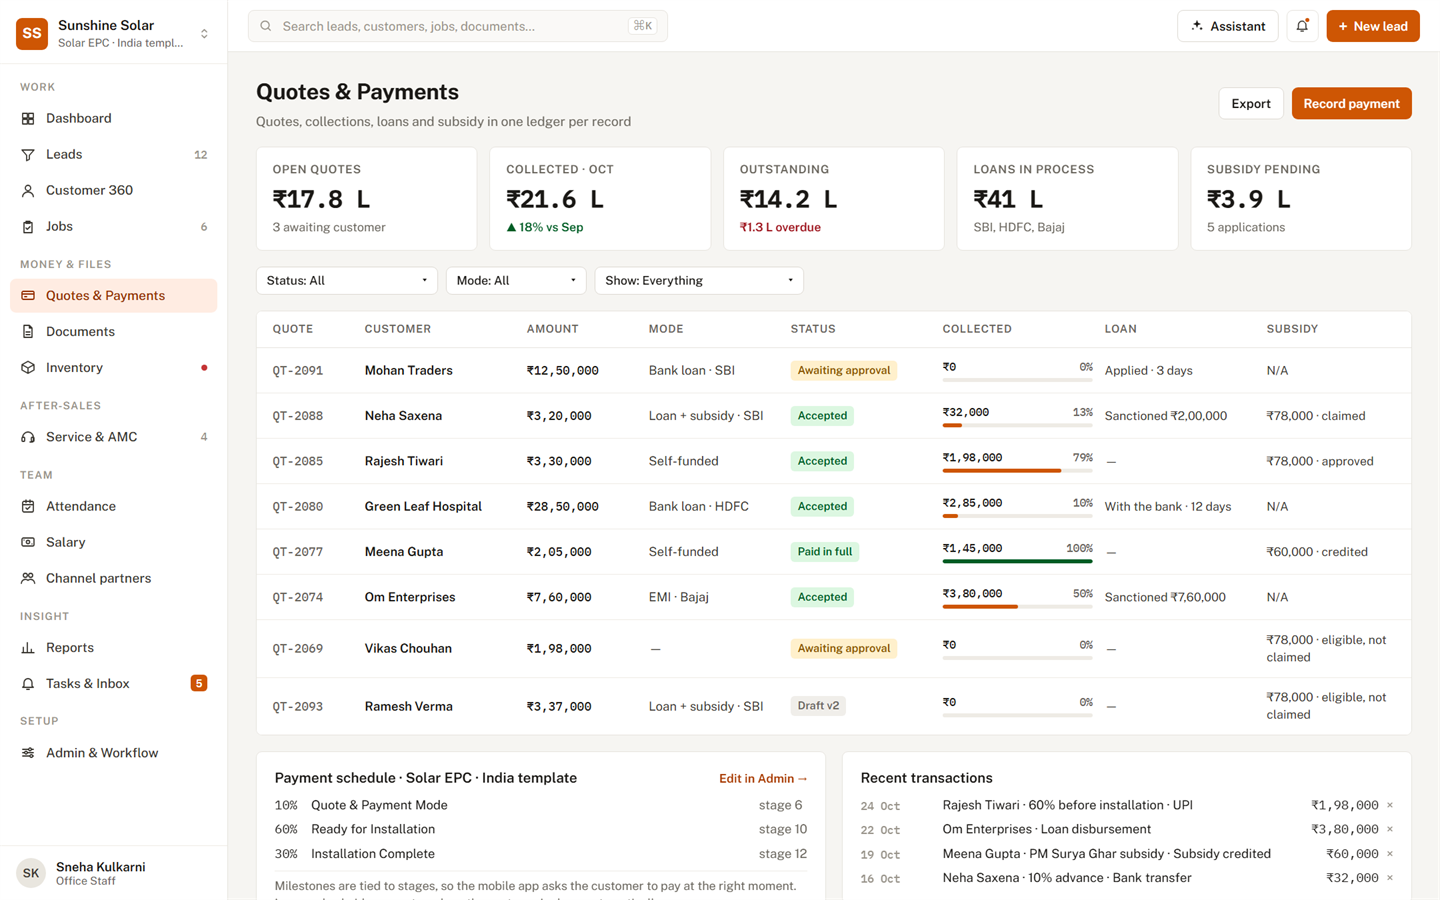This screenshot has height=900, width=1440.
Task: Open the Status: All filter dropdown
Action: pyautogui.click(x=347, y=281)
